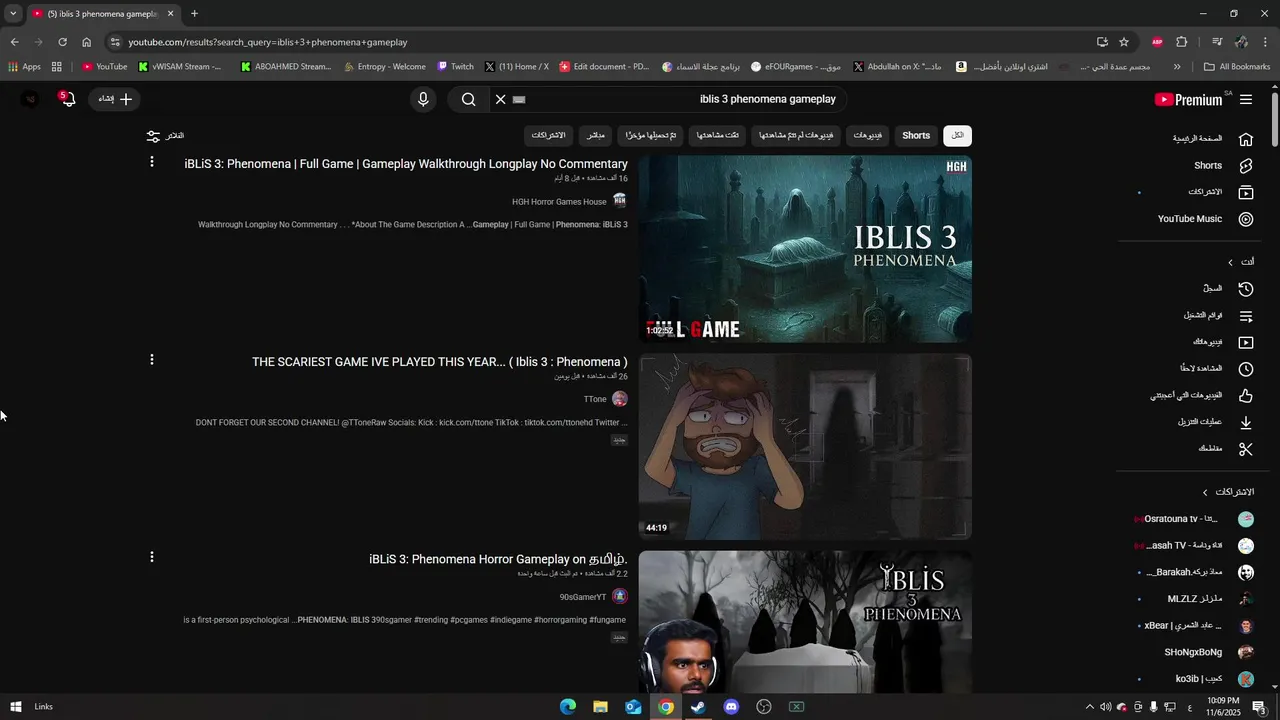Open search filters icon
1280x720 pixels.
(153, 136)
